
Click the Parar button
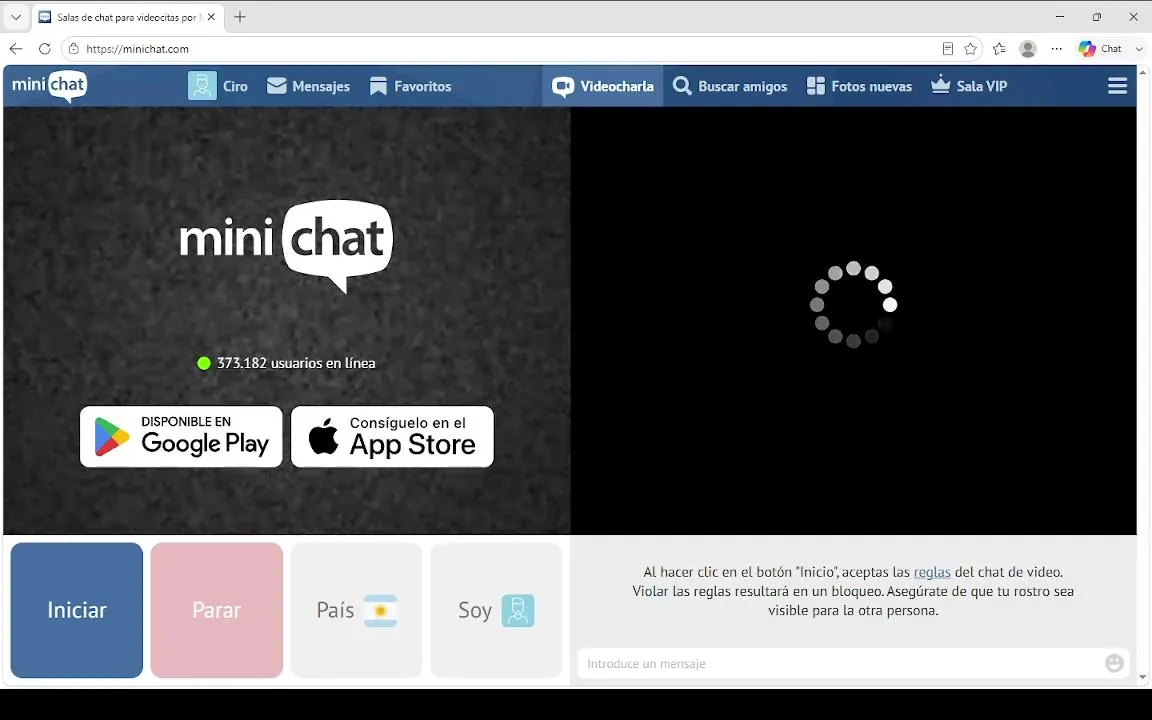click(217, 610)
